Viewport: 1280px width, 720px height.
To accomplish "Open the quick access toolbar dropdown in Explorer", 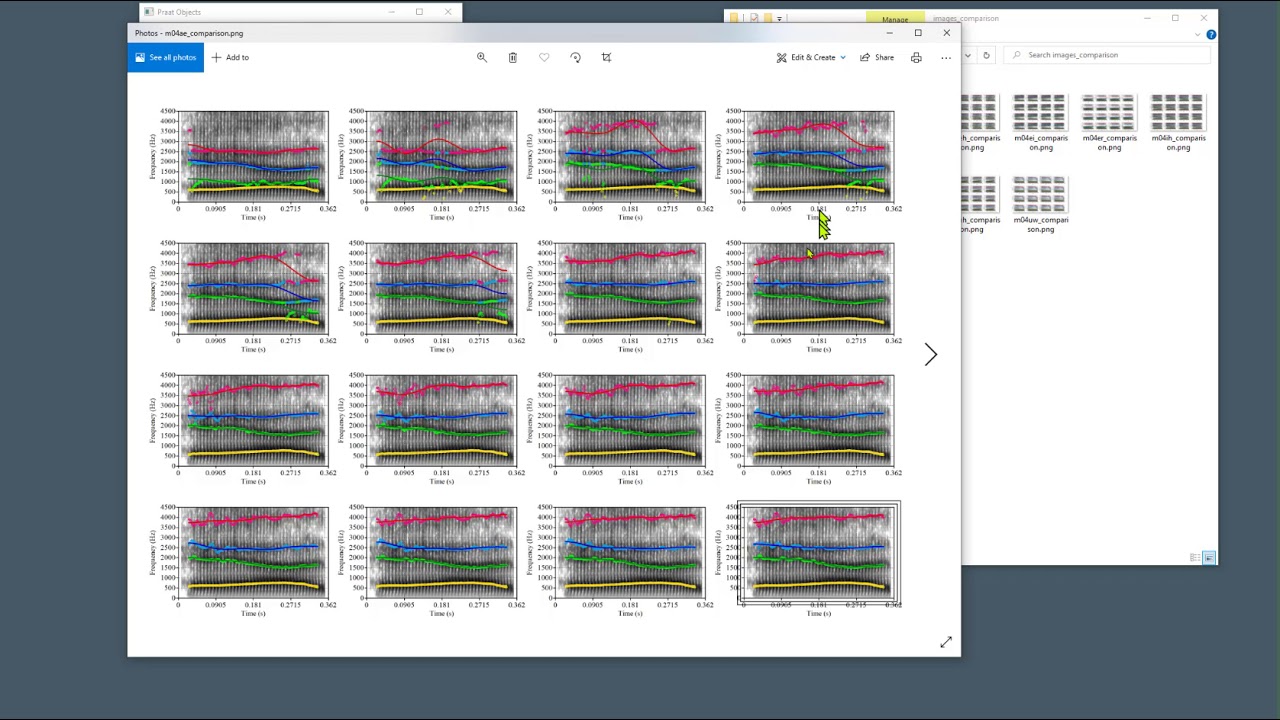I will coord(779,18).
